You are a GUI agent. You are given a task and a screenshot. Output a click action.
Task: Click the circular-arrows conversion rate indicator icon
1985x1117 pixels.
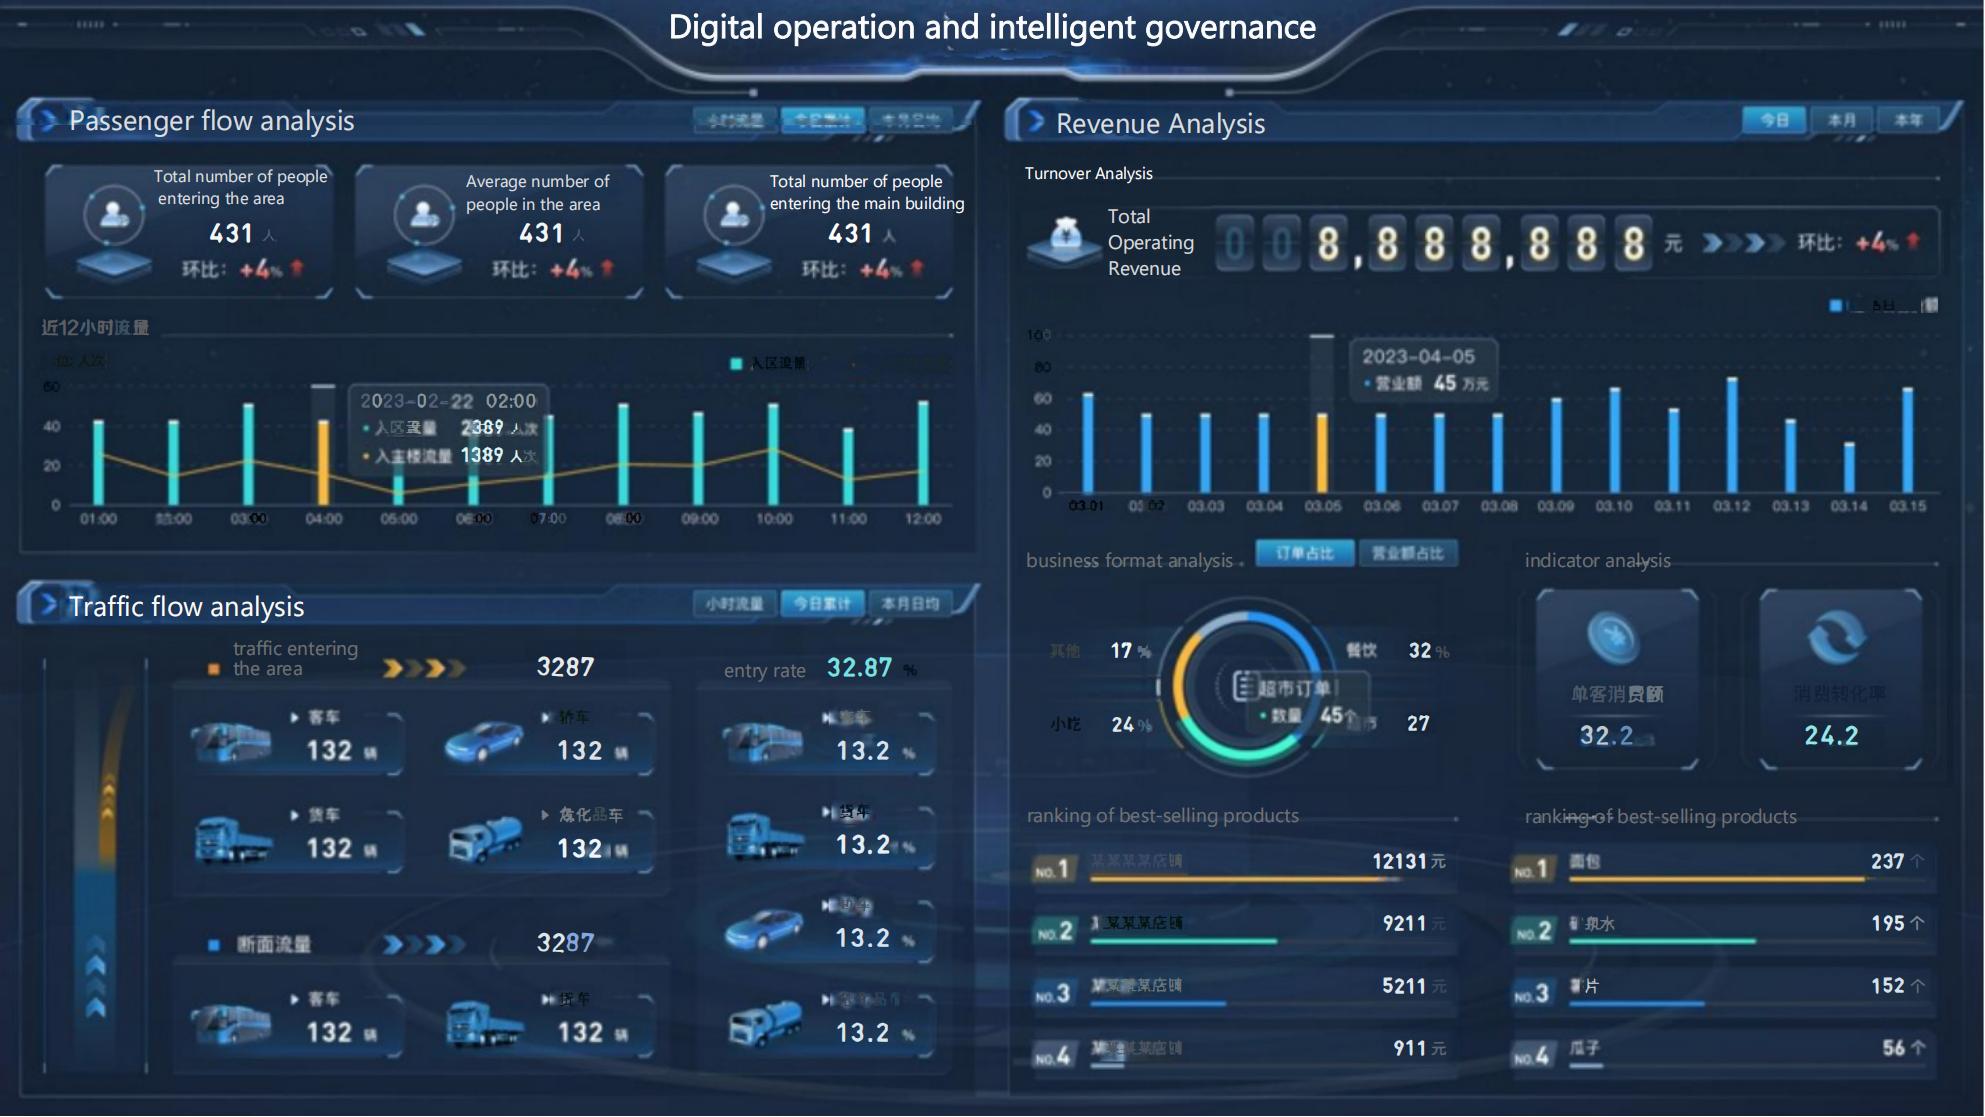click(x=1836, y=637)
